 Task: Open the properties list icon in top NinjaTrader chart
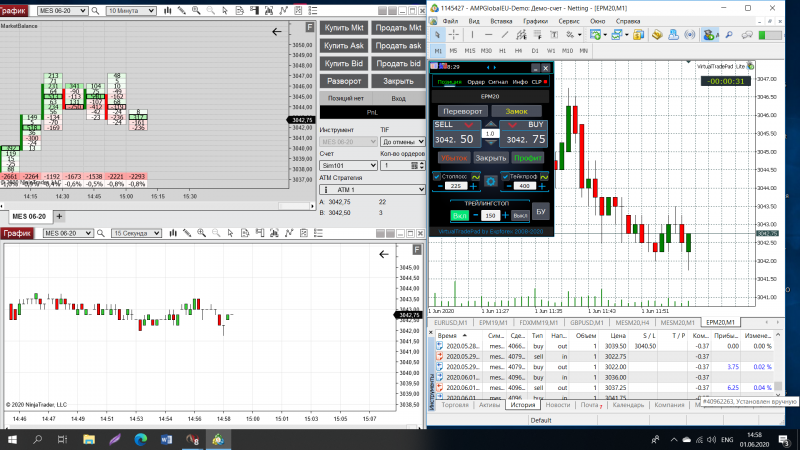point(313,10)
